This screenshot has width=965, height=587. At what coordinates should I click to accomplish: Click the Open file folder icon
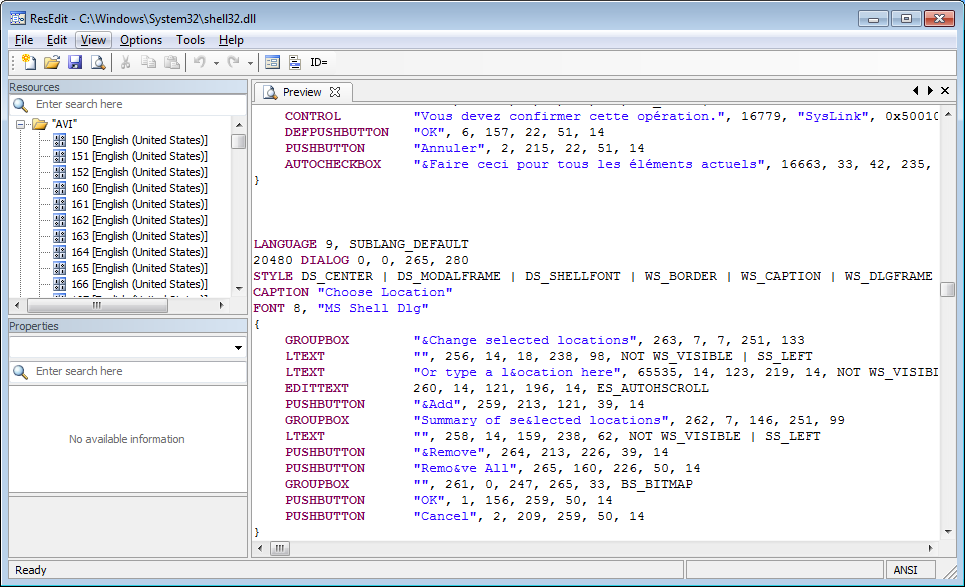52,63
